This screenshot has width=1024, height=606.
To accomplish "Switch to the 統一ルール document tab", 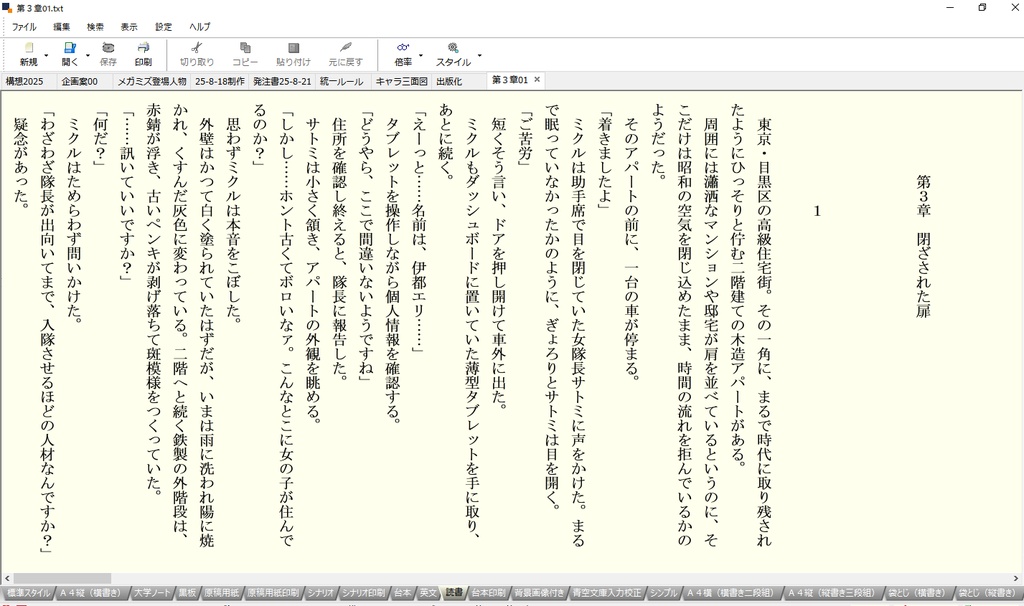I will (x=342, y=82).
